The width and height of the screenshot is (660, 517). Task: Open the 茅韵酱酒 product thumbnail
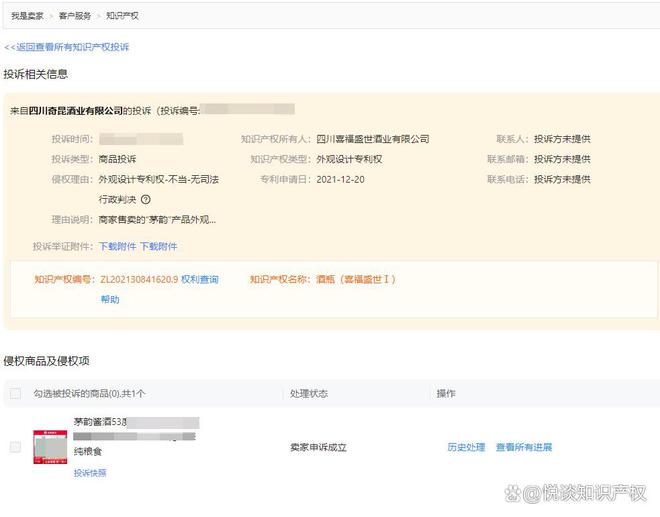click(50, 447)
